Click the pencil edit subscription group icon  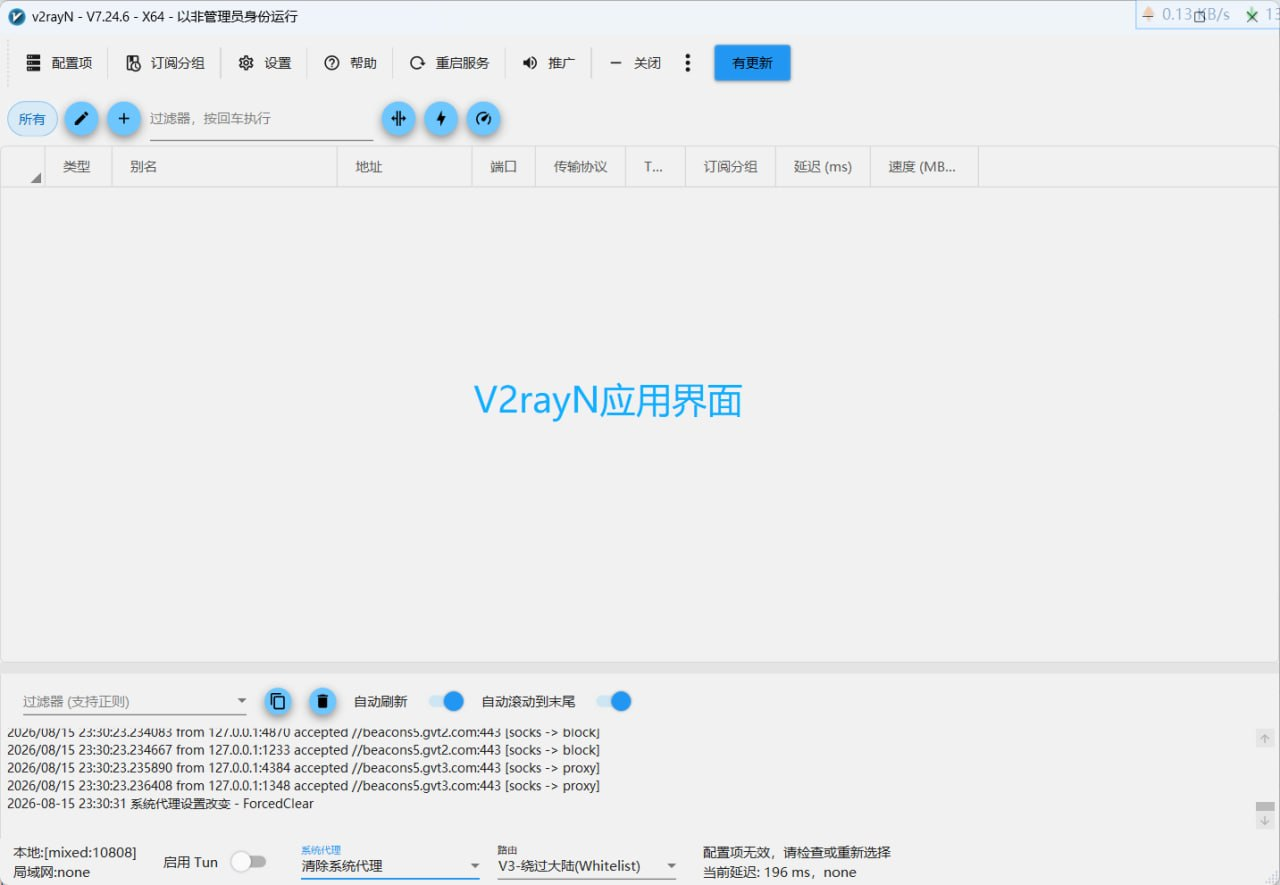pyautogui.click(x=82, y=119)
